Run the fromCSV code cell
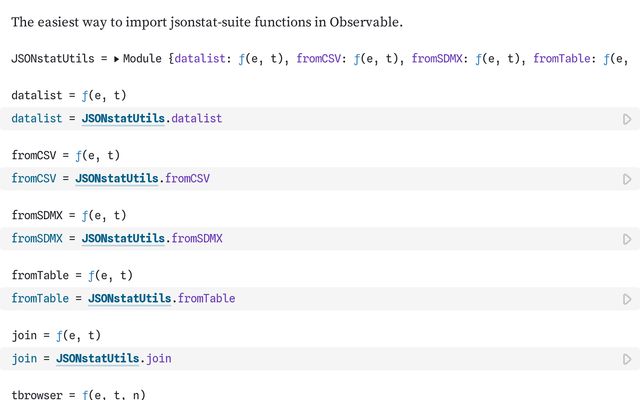The width and height of the screenshot is (640, 400). click(x=627, y=179)
